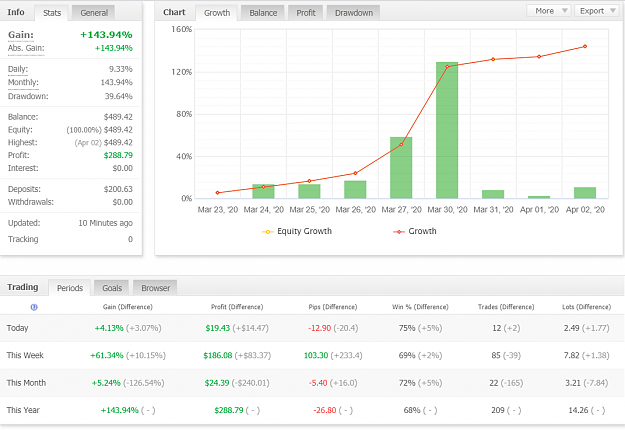Viewport: 625px width, 430px height.
Task: Click the Apr 01, '20 growth data point
Action: point(539,57)
